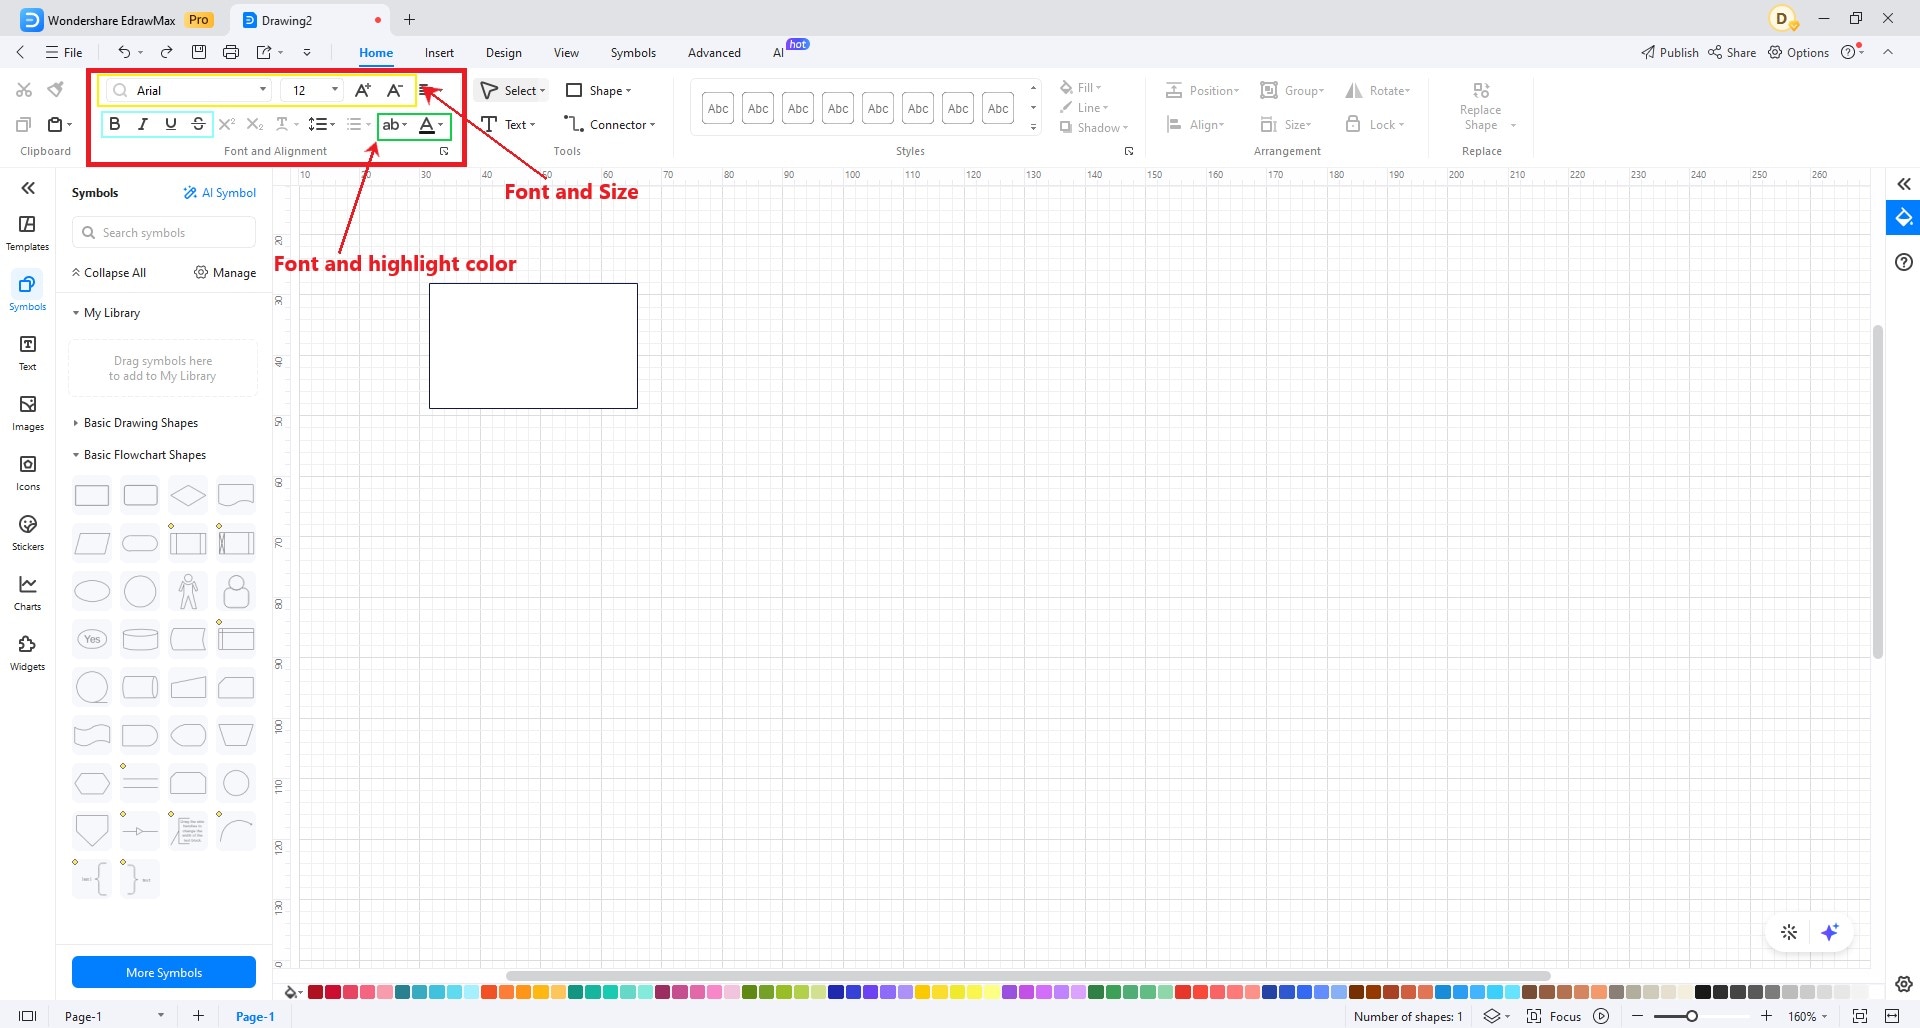Open the File menu
Viewport: 1920px width, 1028px height.
click(64, 52)
